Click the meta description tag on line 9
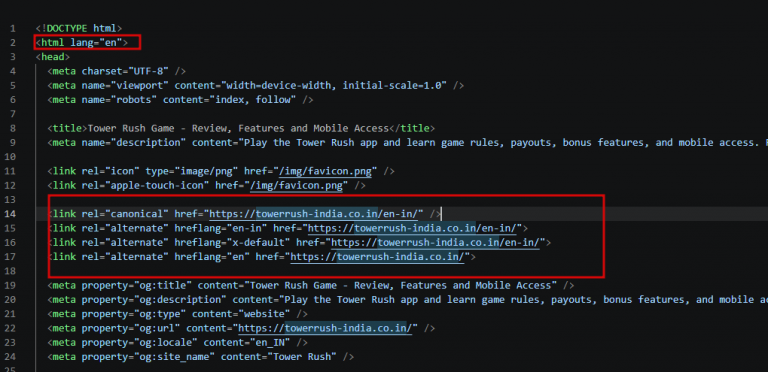768x372 pixels. (408, 142)
